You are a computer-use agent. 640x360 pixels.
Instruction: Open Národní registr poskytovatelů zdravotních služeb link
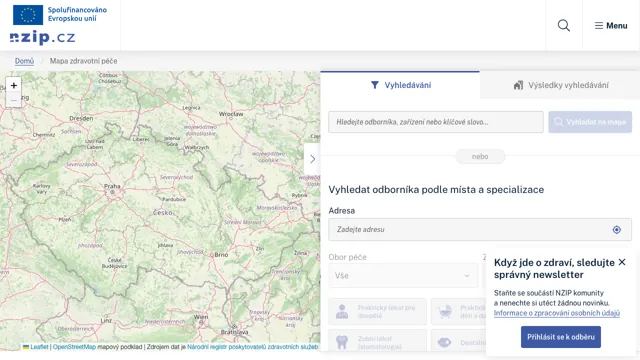(252, 347)
